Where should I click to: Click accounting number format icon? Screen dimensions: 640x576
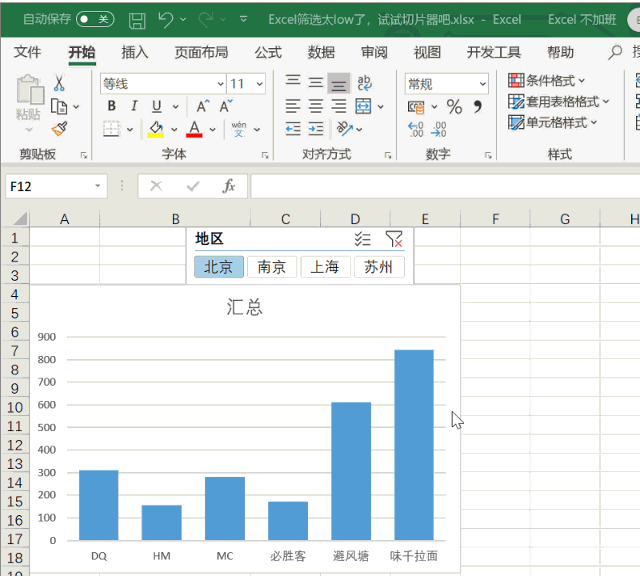(416, 107)
